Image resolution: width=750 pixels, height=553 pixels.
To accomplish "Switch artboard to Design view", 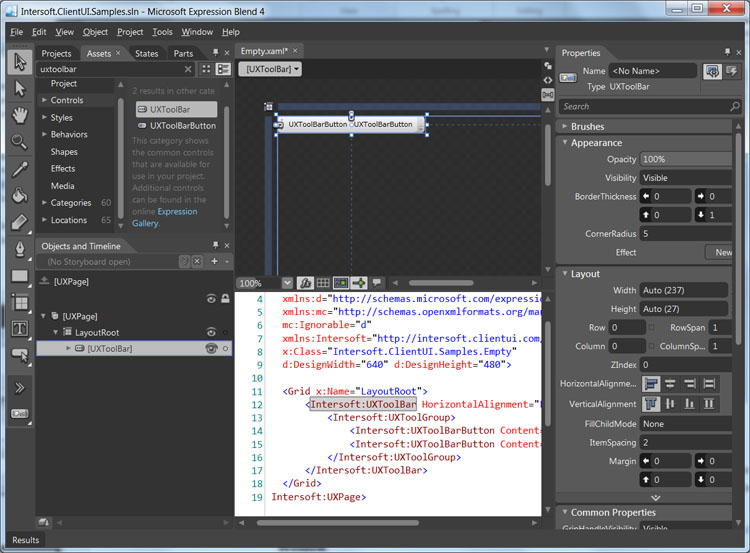I will (548, 66).
